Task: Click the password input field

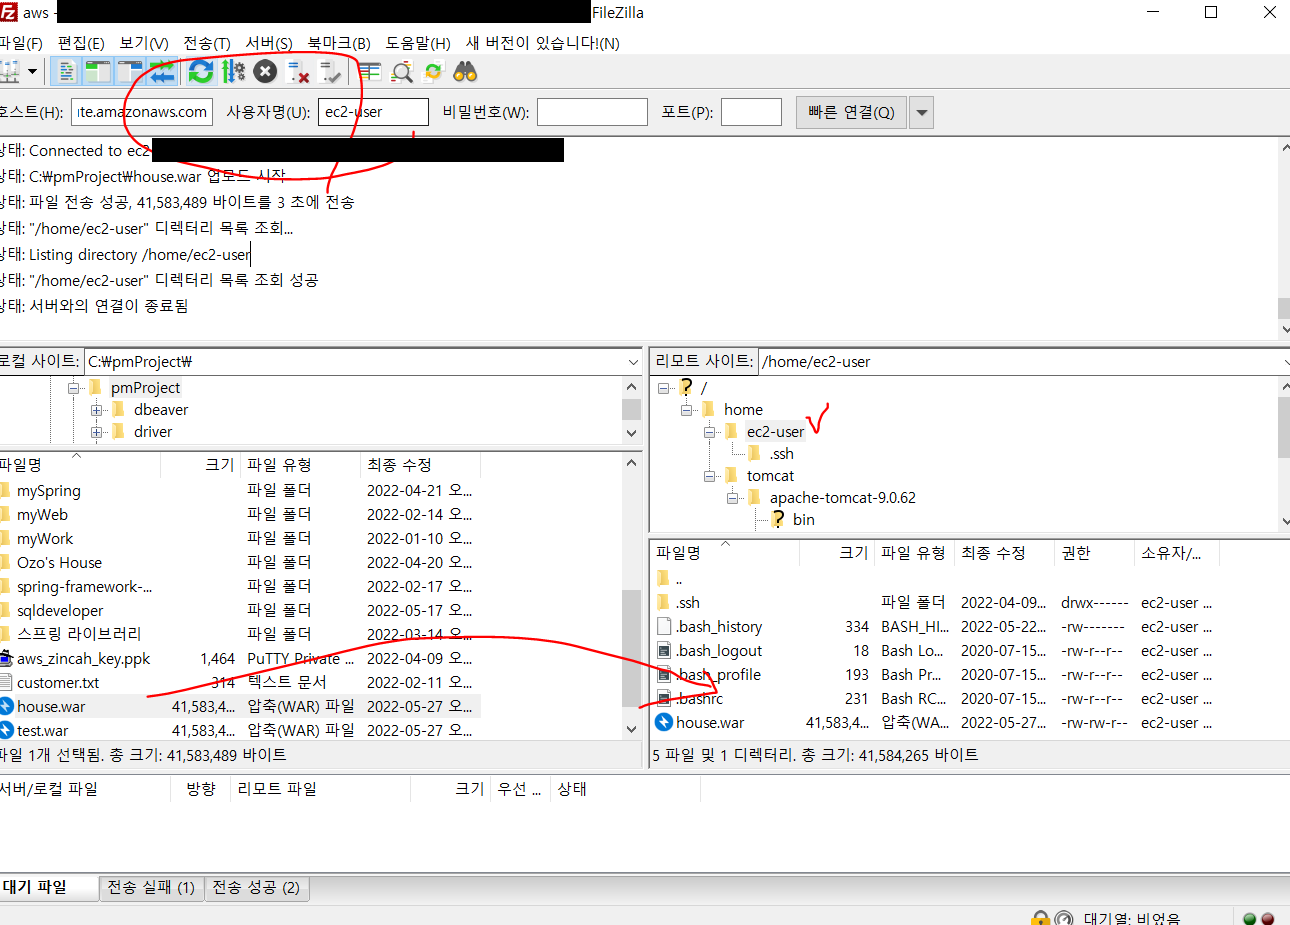Action: [x=592, y=112]
